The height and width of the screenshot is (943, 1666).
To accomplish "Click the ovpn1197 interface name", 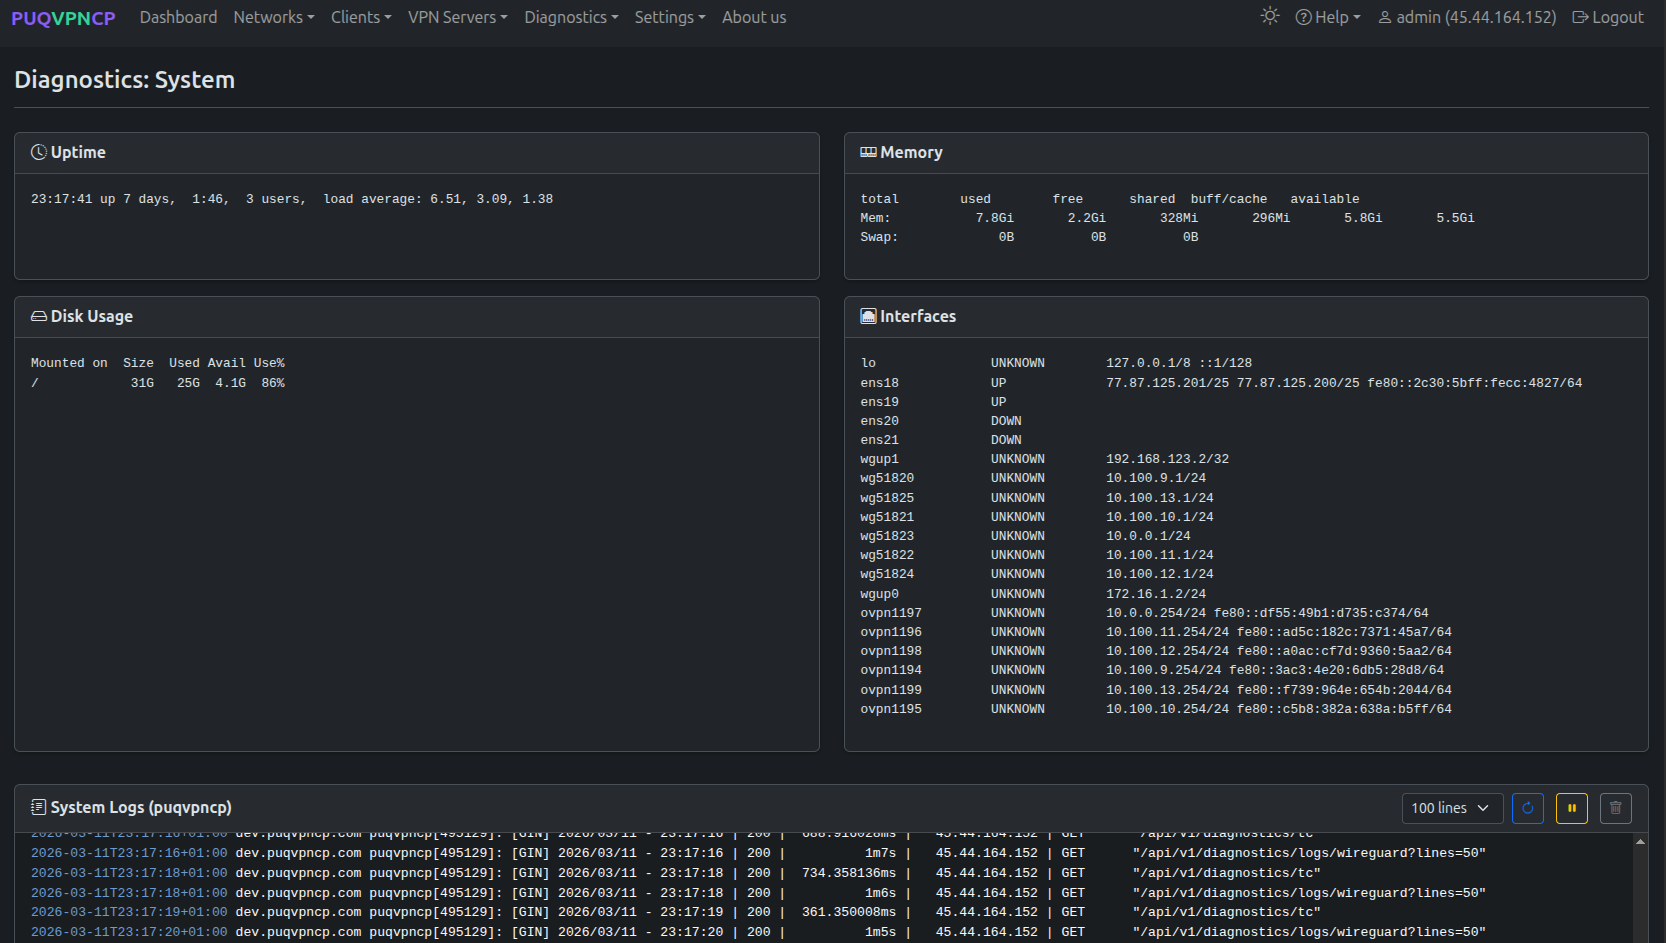I will coord(891,613).
